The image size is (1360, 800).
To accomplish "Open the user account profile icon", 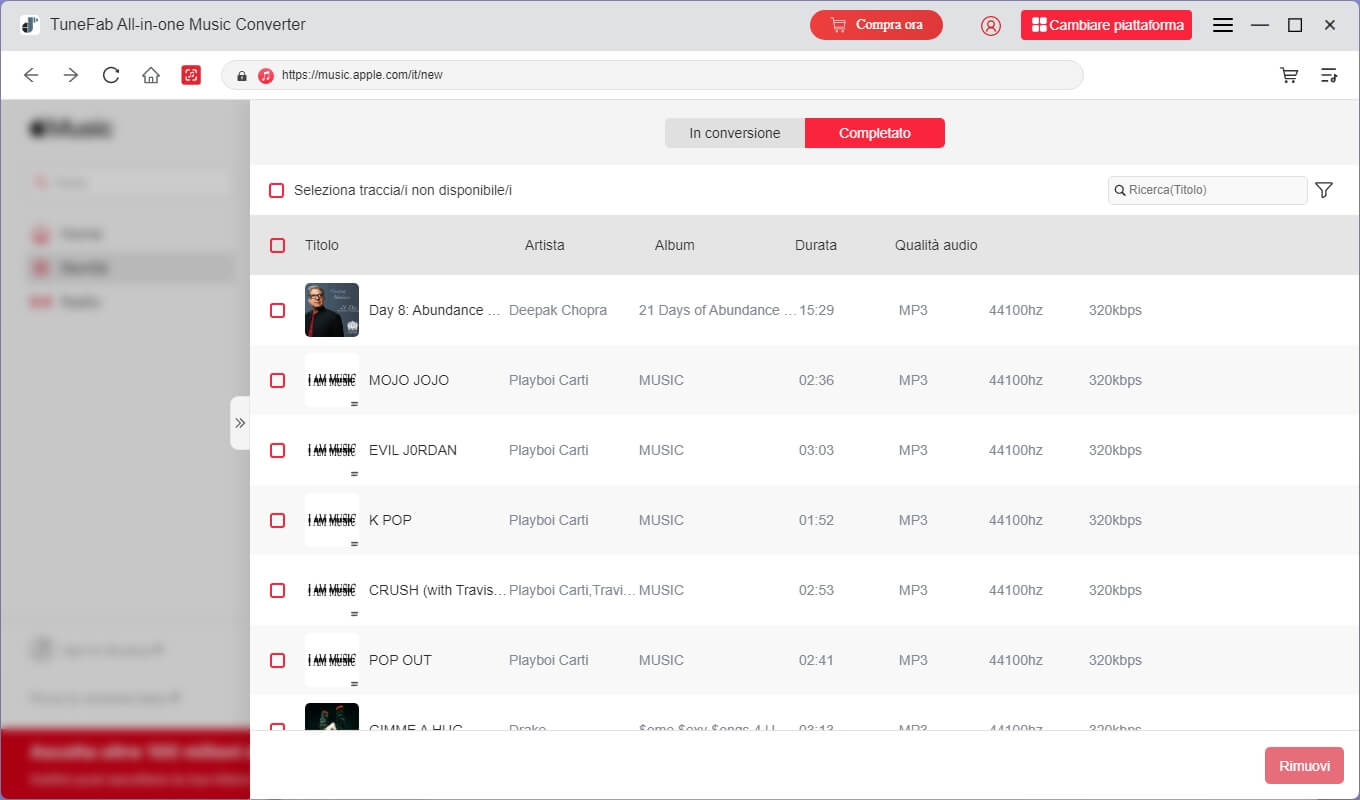I will (x=990, y=25).
